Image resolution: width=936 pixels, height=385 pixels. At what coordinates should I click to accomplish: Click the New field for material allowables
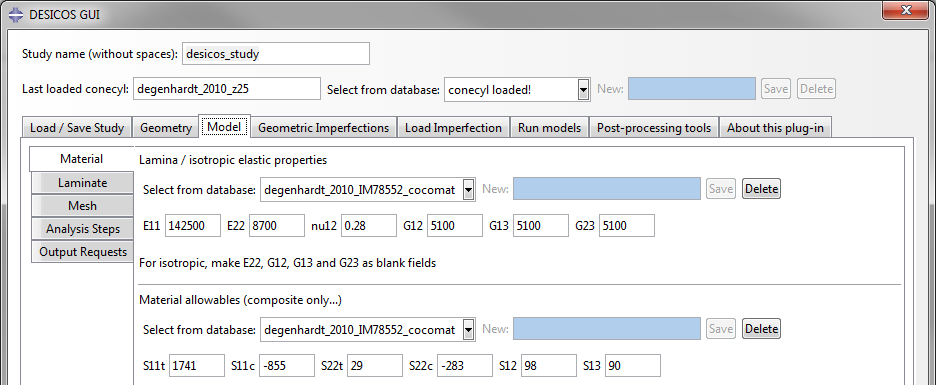606,329
